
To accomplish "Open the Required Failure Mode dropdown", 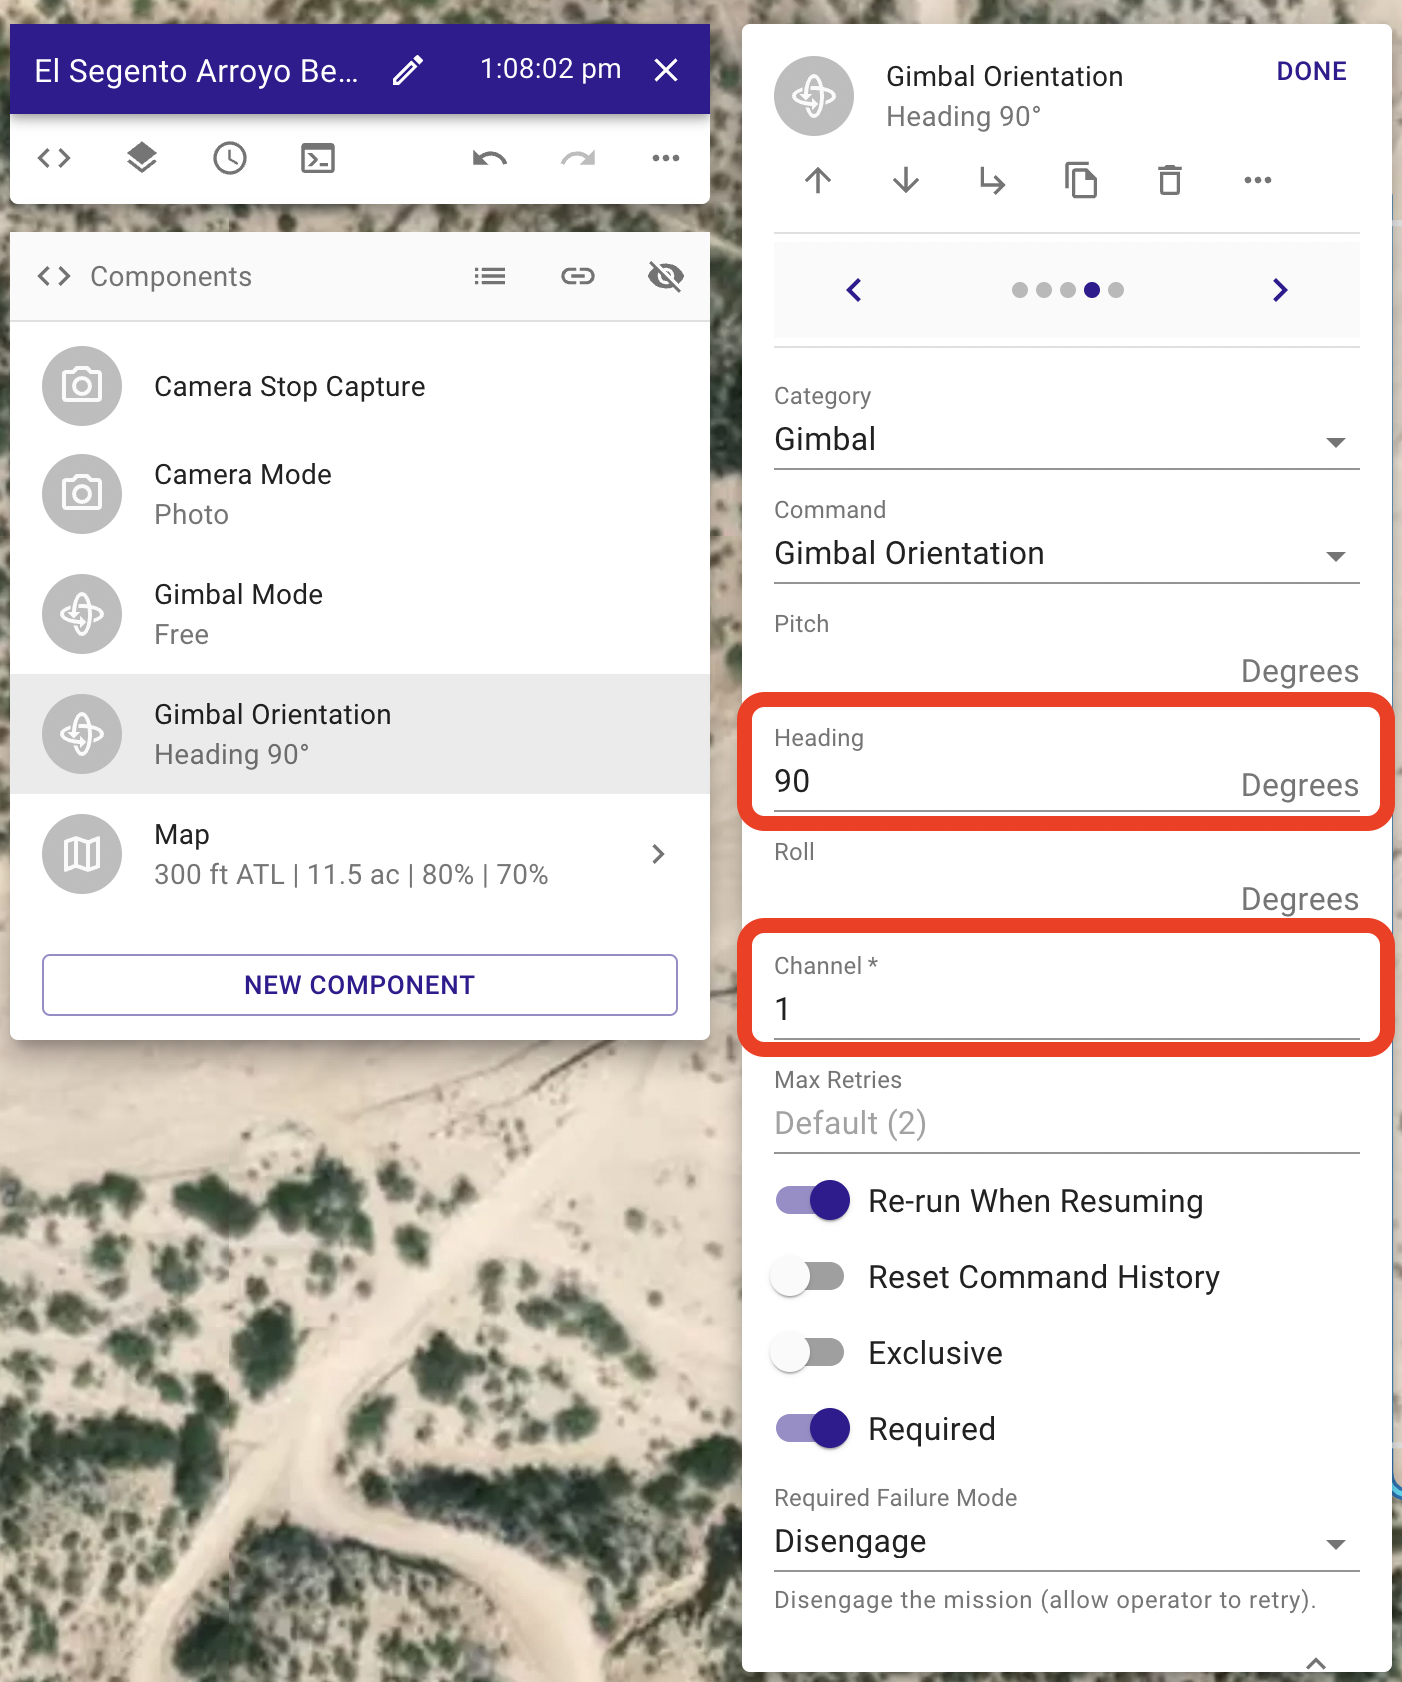I will (x=1067, y=1542).
